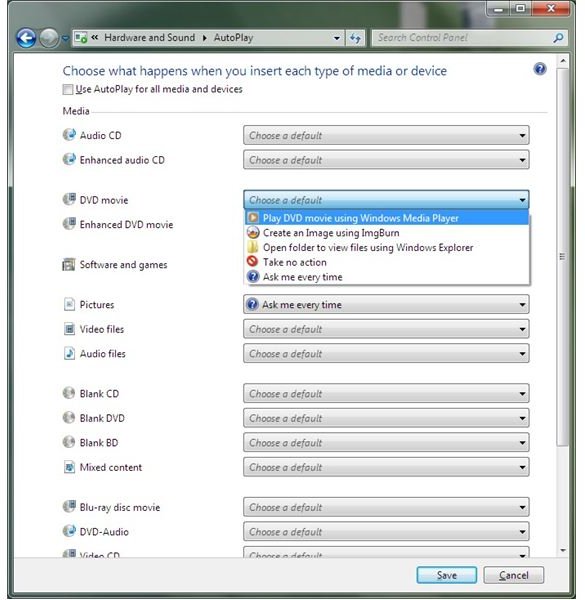
Task: Open the Blu-ray disc movie dropdown
Action: click(x=386, y=507)
